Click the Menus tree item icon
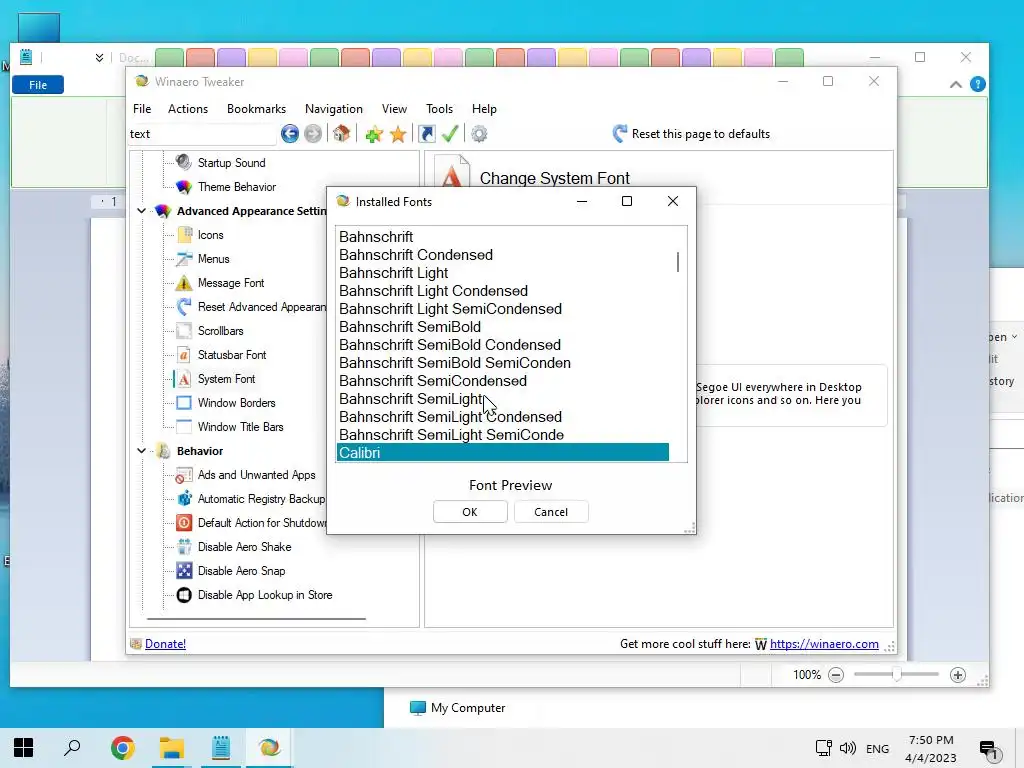Image resolution: width=1024 pixels, height=768 pixels. (185, 259)
